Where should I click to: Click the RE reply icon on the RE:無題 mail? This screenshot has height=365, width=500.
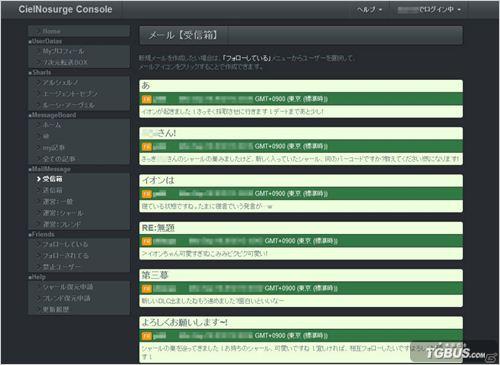click(x=147, y=241)
